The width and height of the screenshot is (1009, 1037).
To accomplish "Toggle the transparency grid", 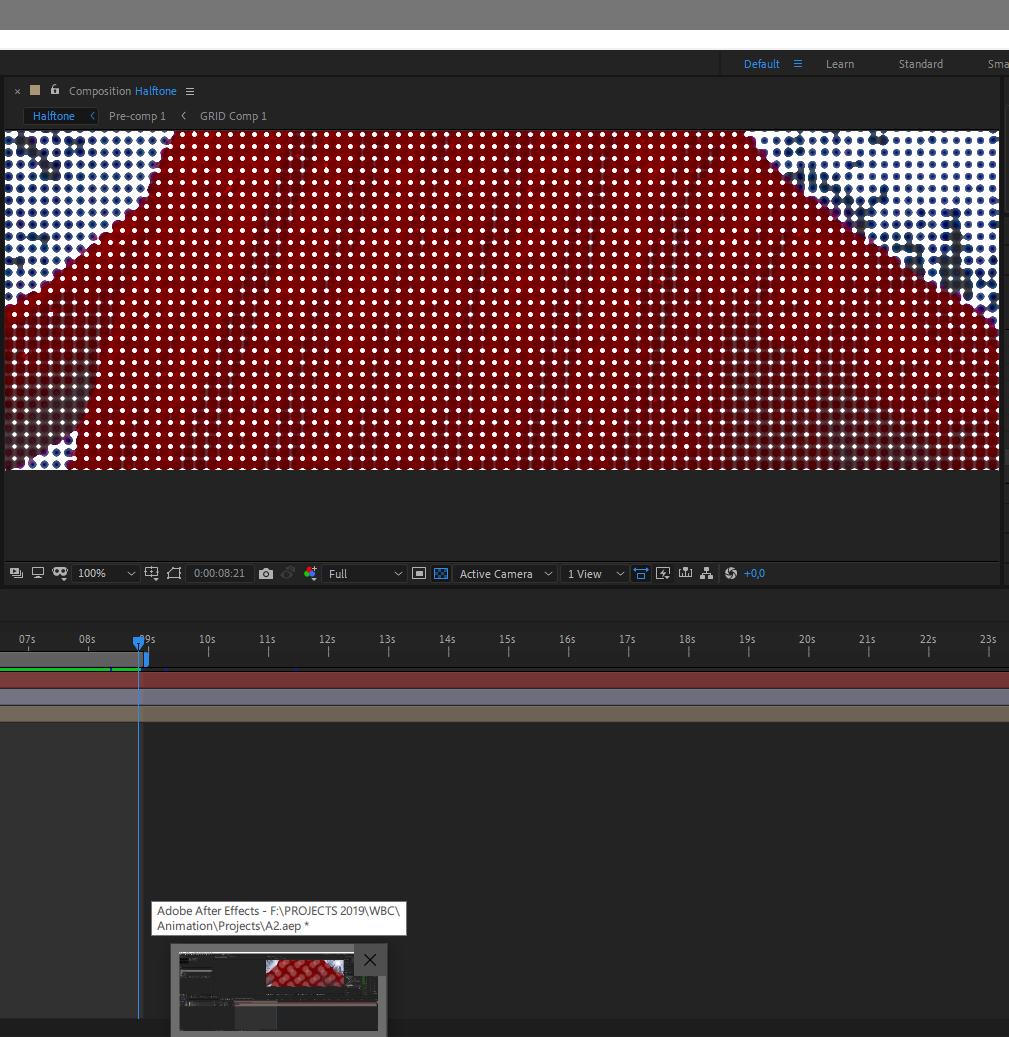I will pos(440,573).
